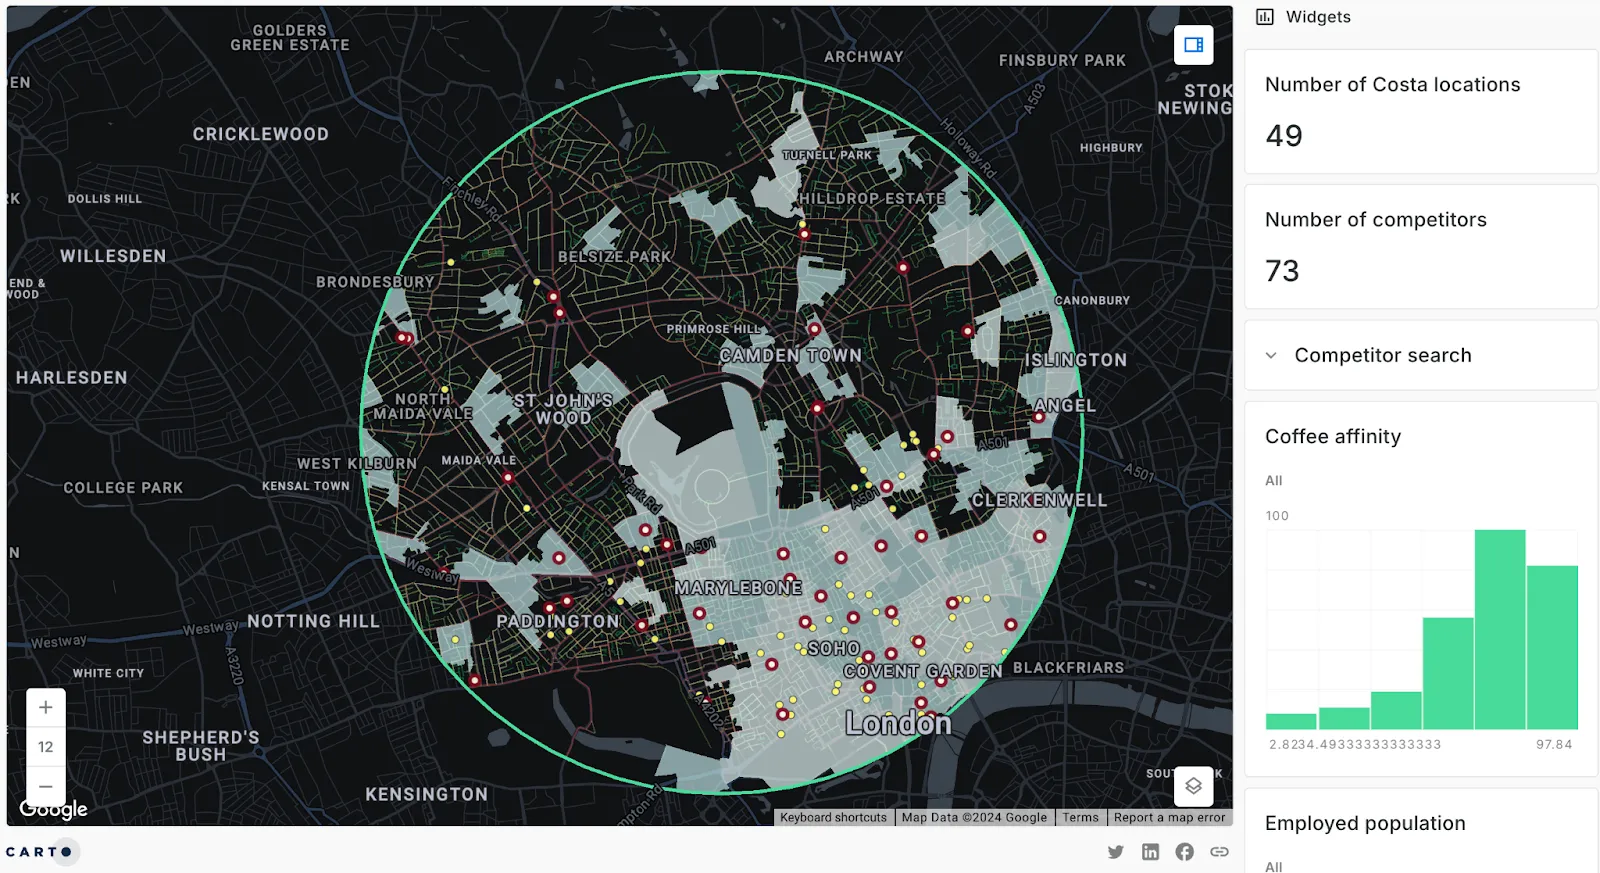This screenshot has height=873, width=1600.
Task: Expand the Competitor search section
Action: [1382, 355]
